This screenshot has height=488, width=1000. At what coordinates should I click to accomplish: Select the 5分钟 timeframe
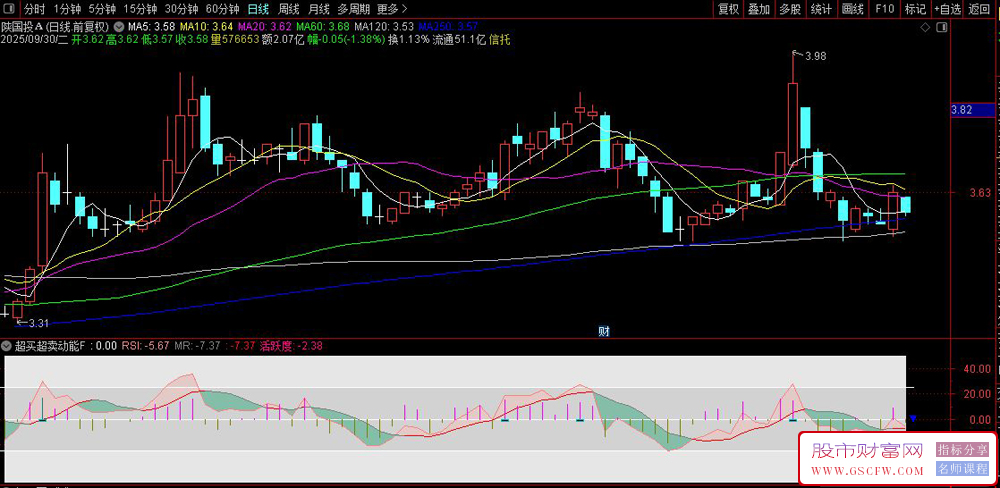pyautogui.click(x=102, y=9)
